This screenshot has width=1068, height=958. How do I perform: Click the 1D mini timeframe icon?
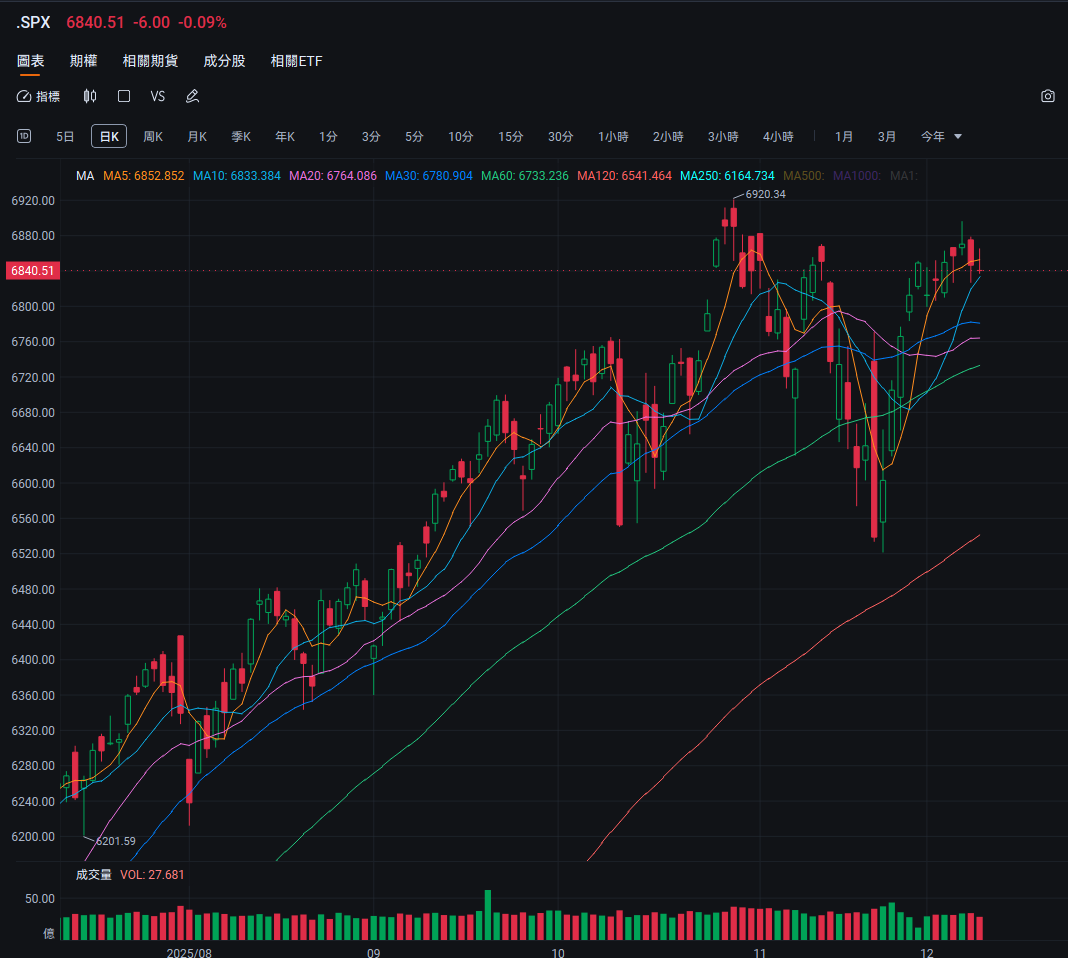23,136
